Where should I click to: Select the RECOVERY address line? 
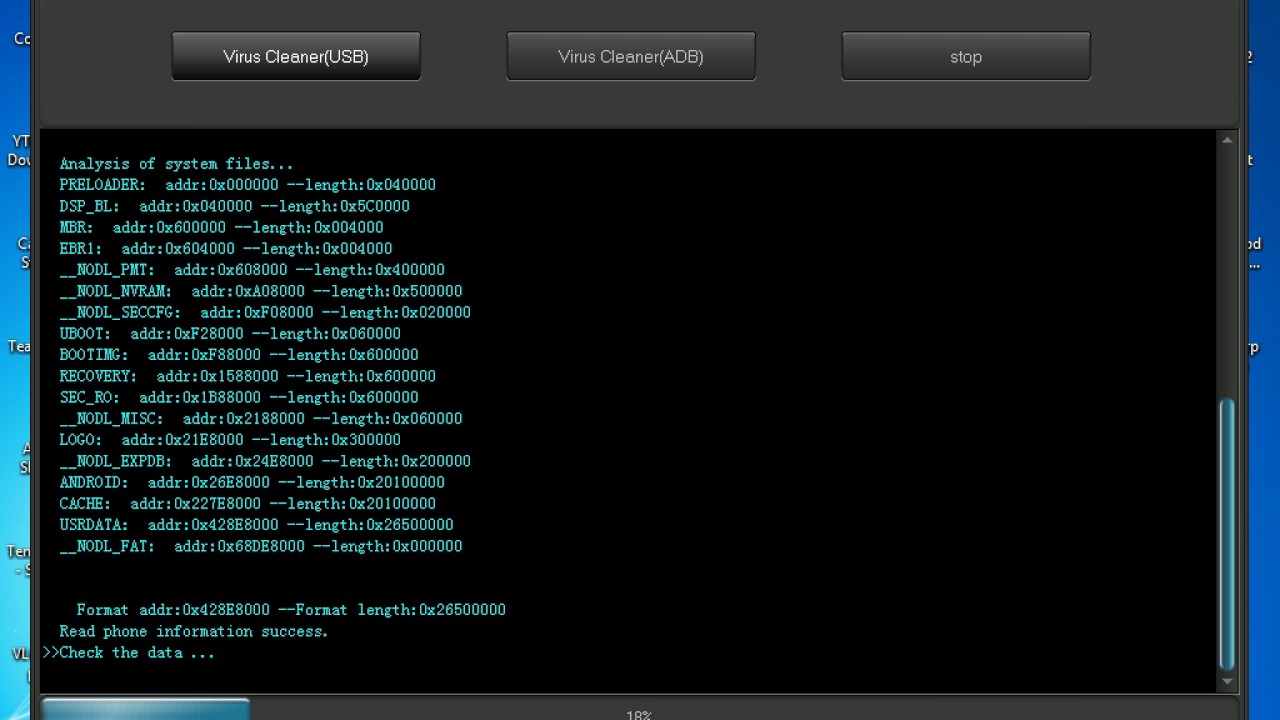pos(247,376)
